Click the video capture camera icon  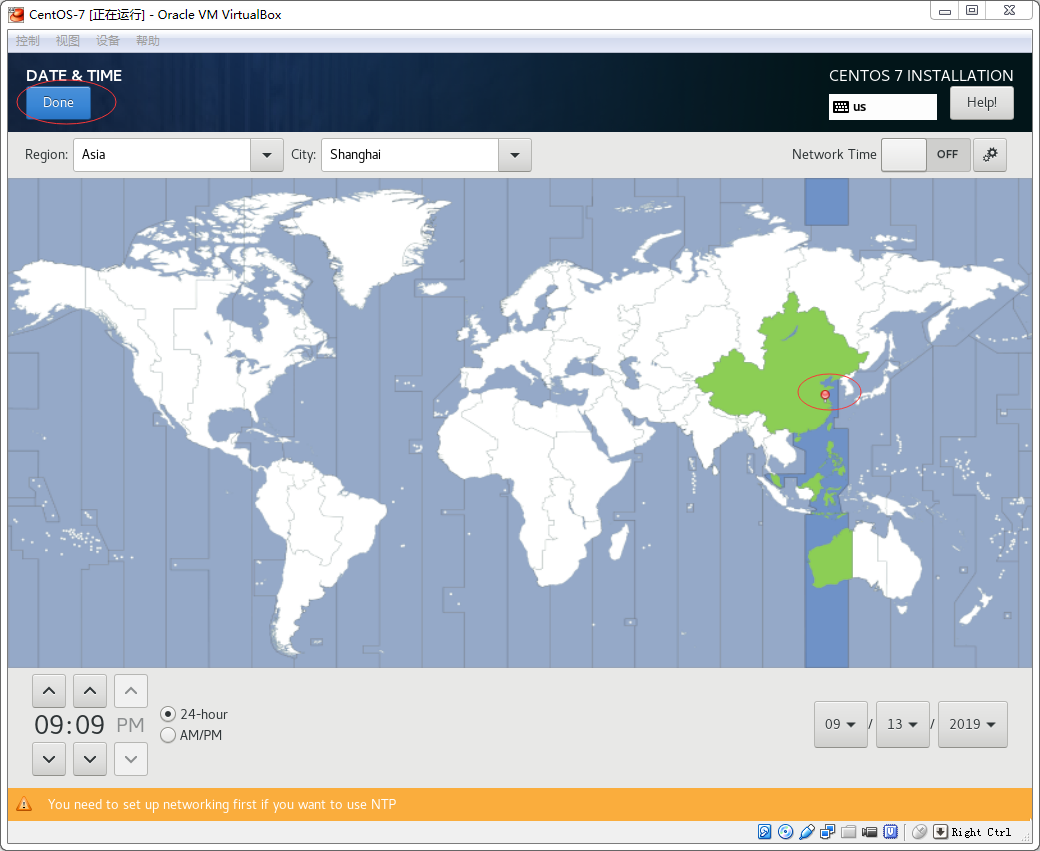[x=870, y=832]
